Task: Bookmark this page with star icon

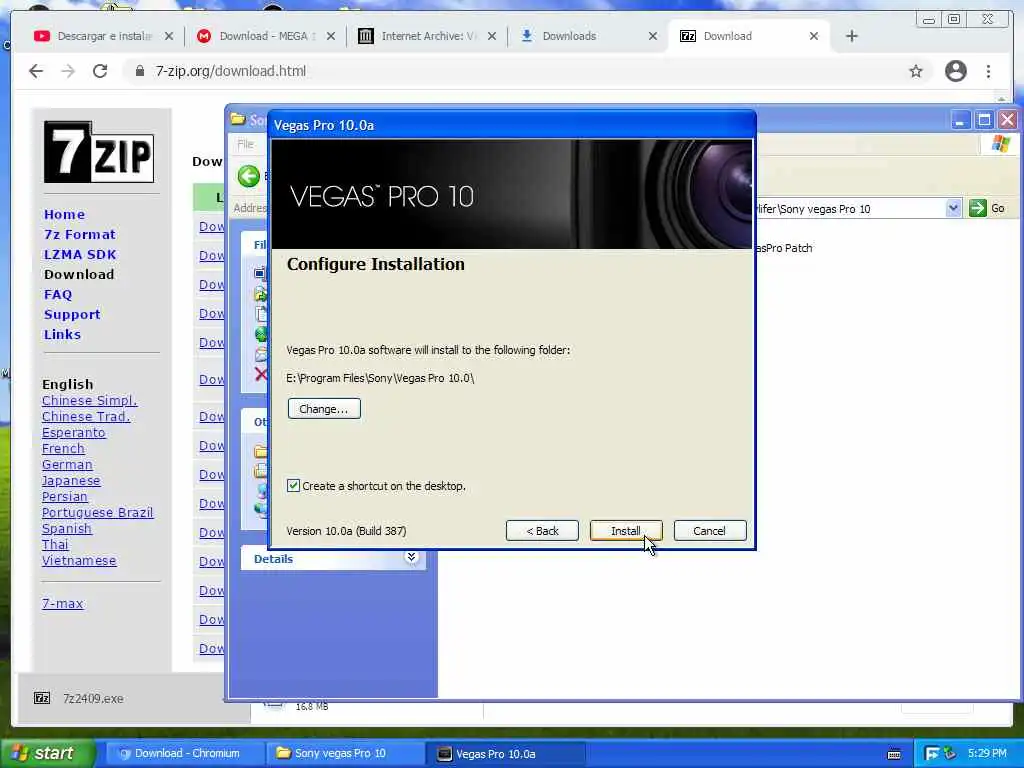Action: click(x=916, y=71)
